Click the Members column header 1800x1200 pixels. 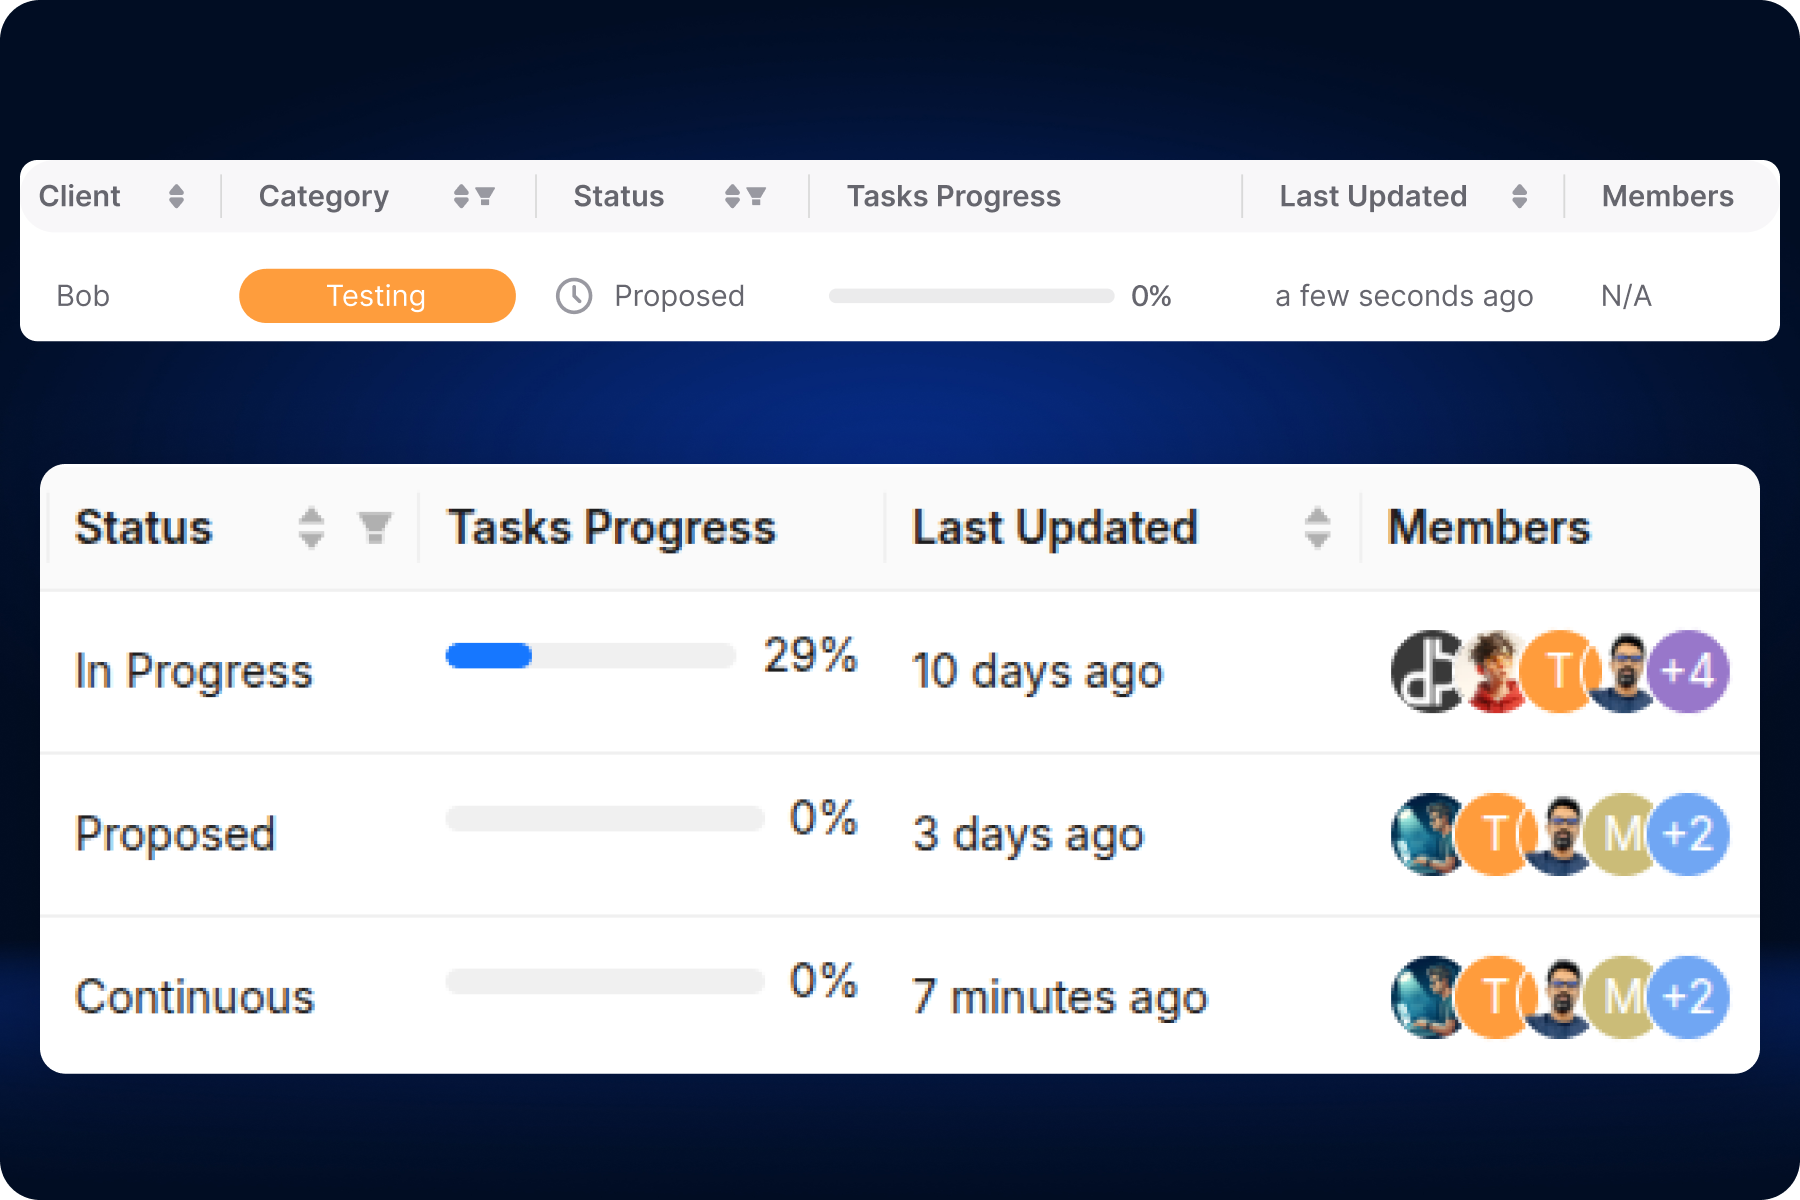point(1667,196)
